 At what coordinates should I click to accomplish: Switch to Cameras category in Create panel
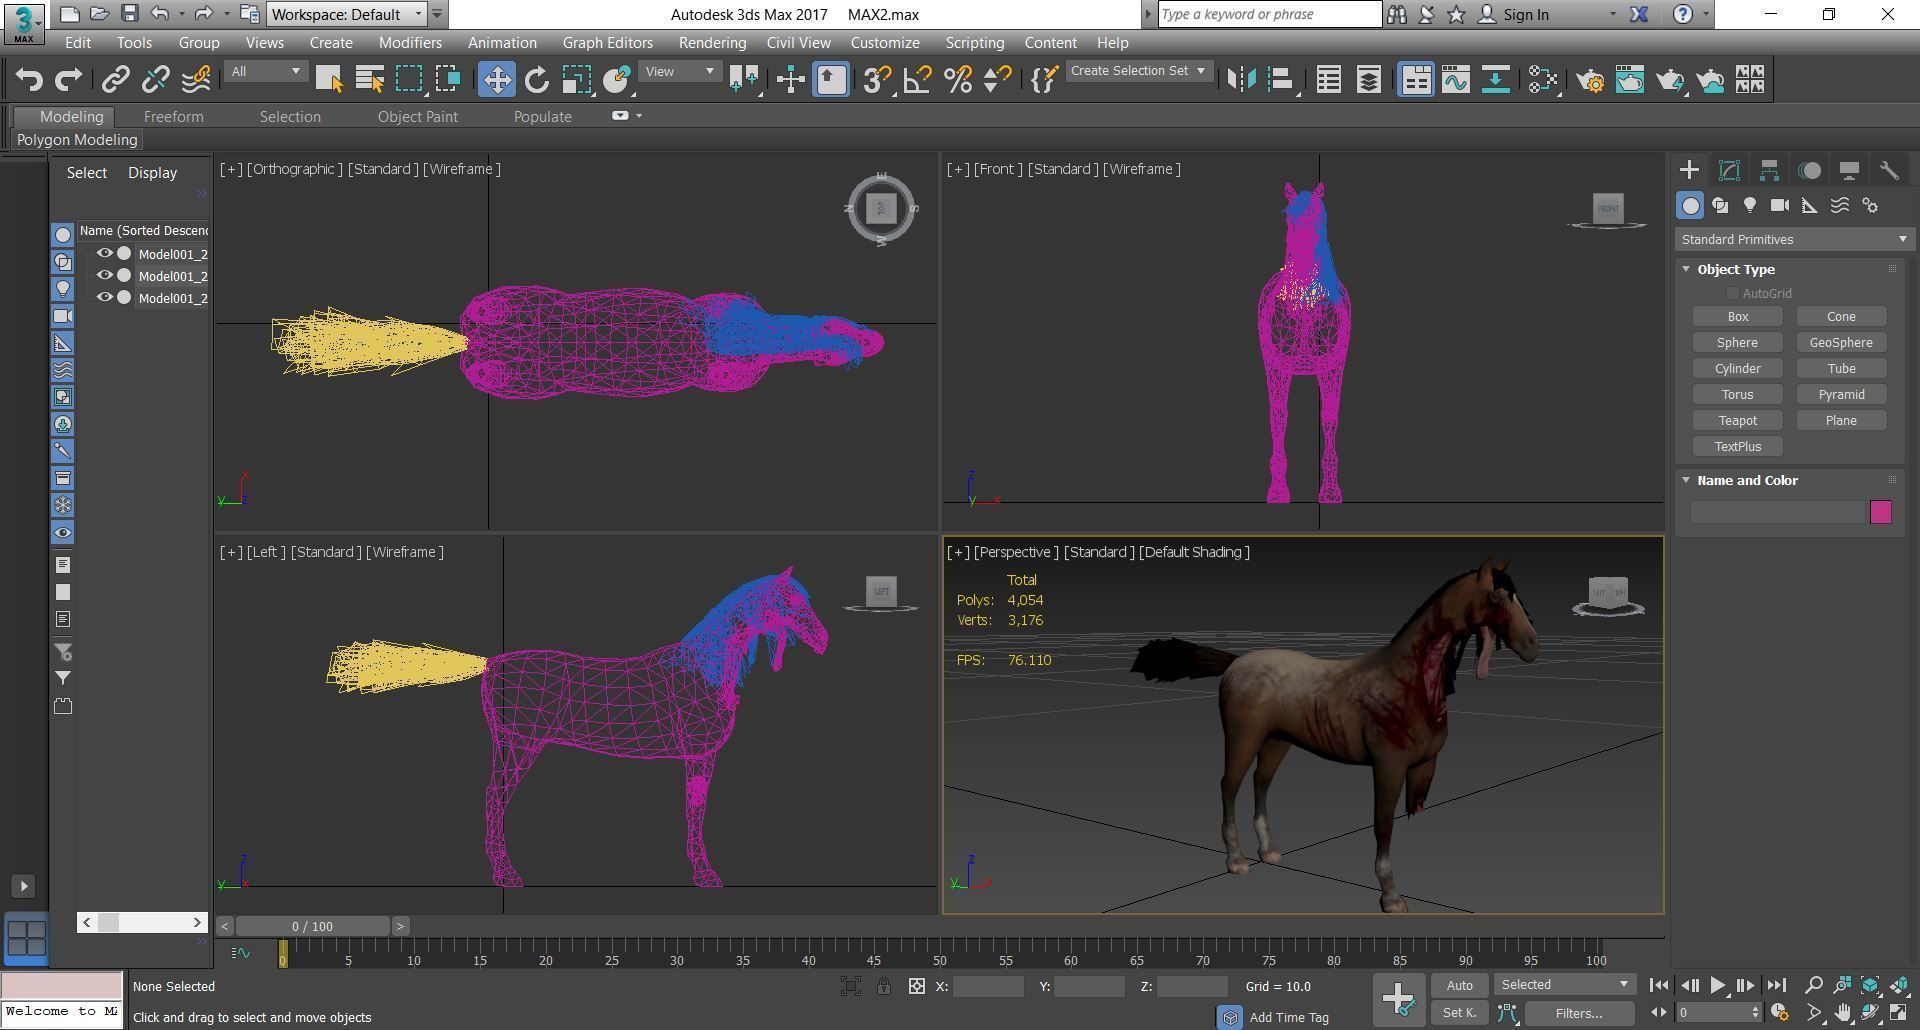[1780, 205]
